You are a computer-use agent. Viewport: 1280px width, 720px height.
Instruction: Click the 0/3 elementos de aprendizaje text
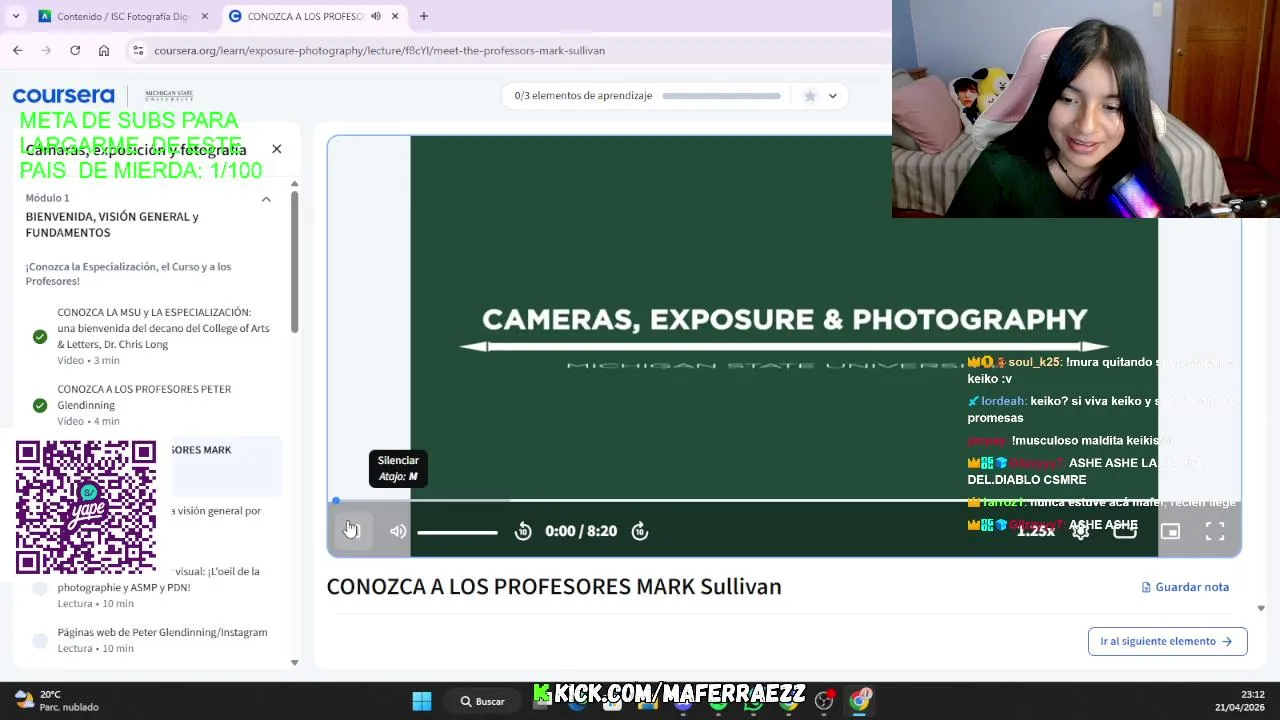pyautogui.click(x=583, y=96)
